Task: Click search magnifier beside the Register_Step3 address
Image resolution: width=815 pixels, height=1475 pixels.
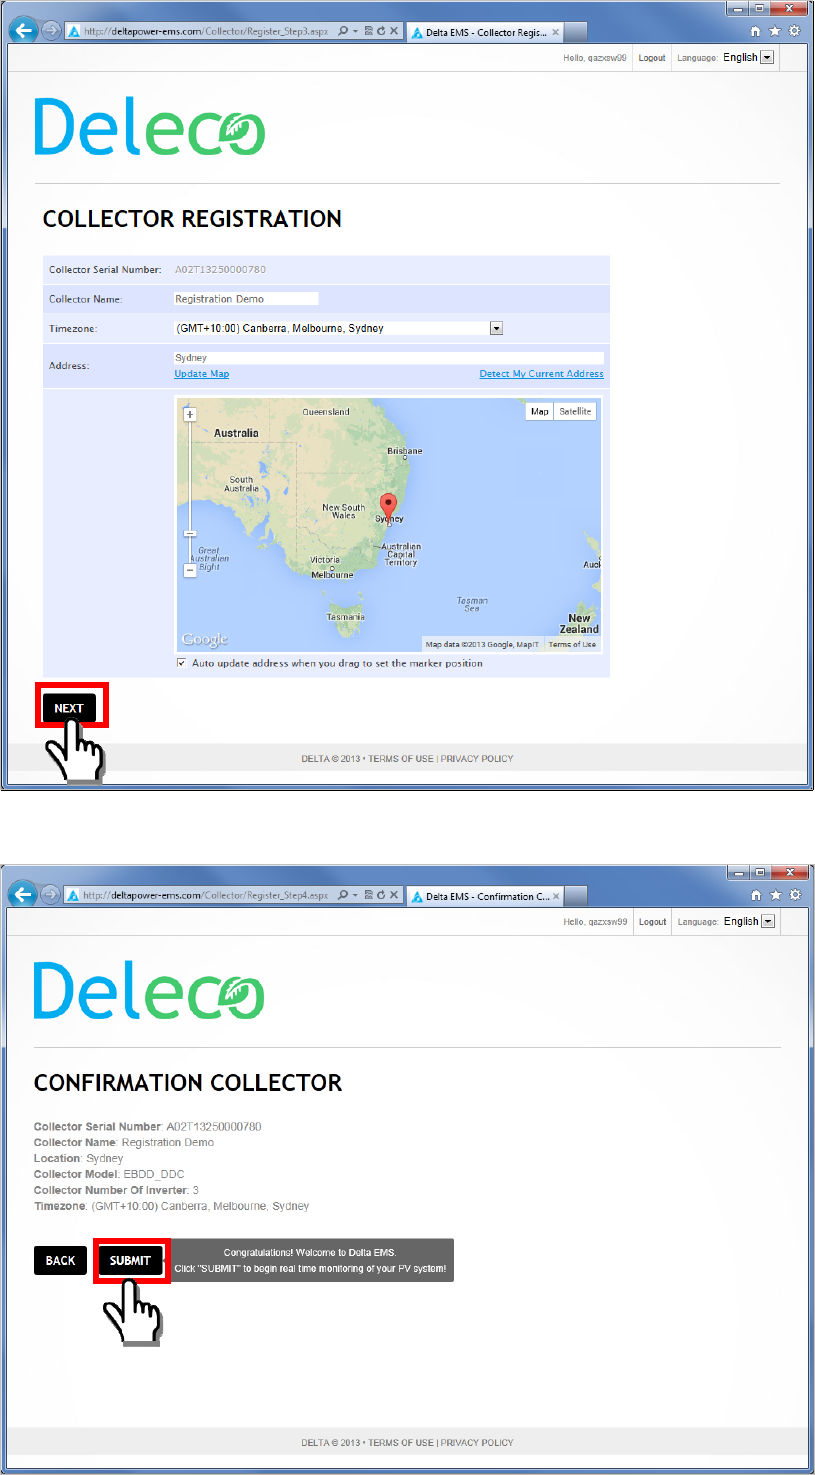Action: pos(343,31)
